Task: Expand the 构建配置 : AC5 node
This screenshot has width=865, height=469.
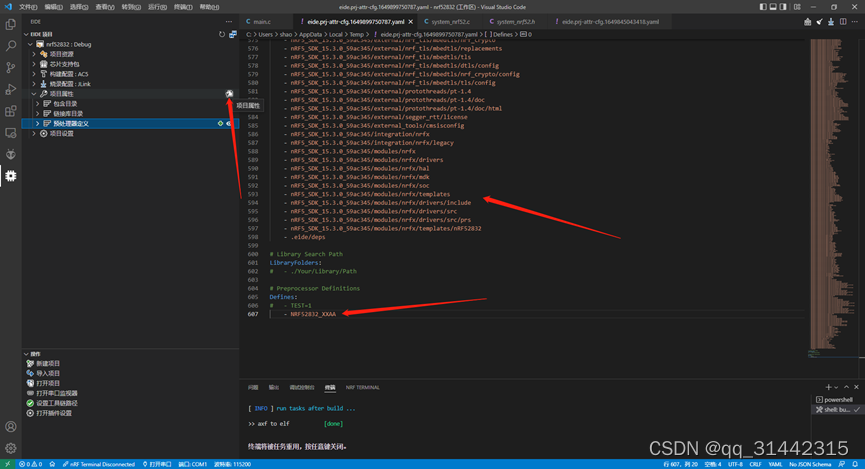Action: [x=34, y=74]
